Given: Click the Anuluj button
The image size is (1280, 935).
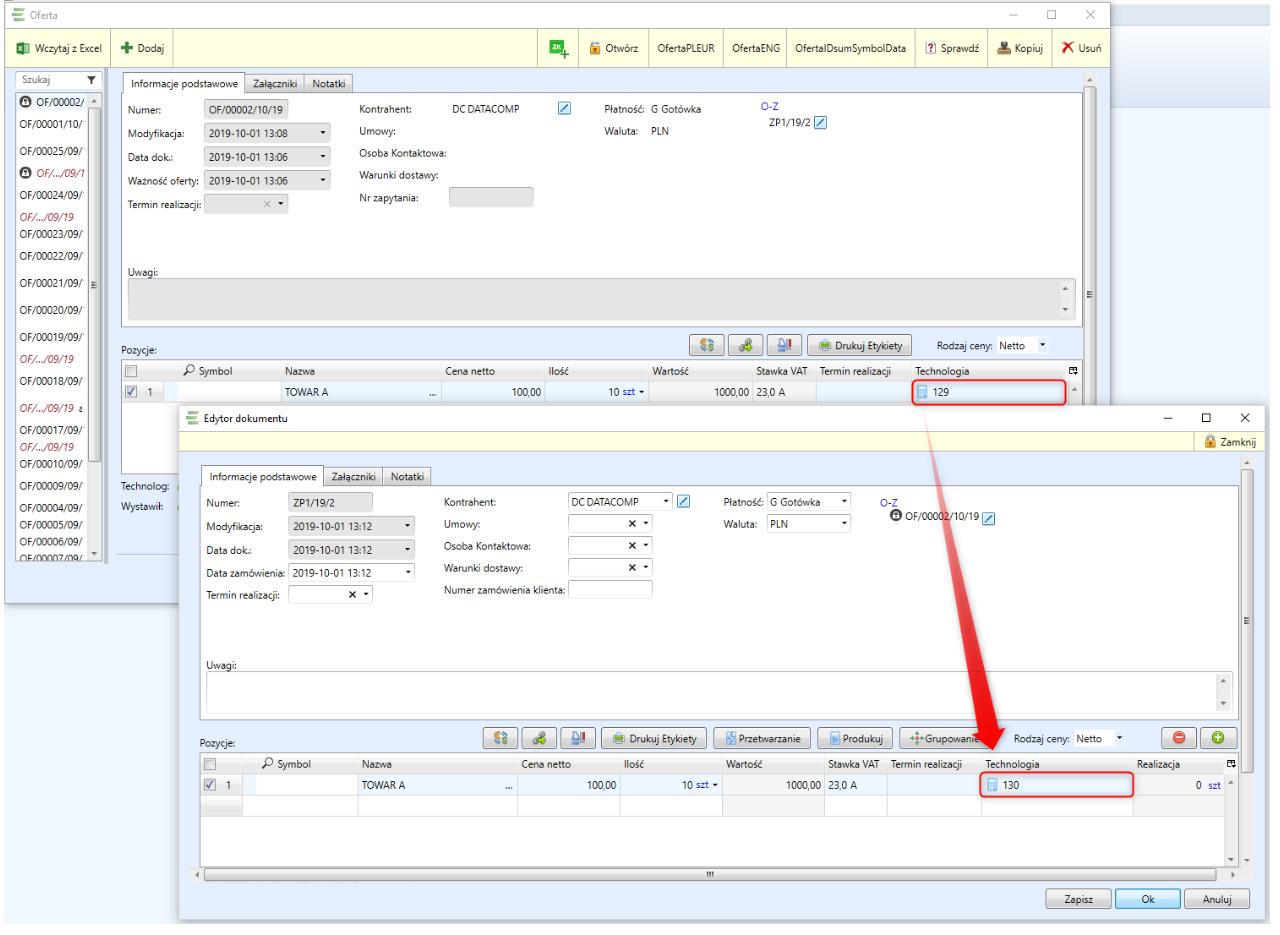Looking at the screenshot, I should click(x=1216, y=899).
